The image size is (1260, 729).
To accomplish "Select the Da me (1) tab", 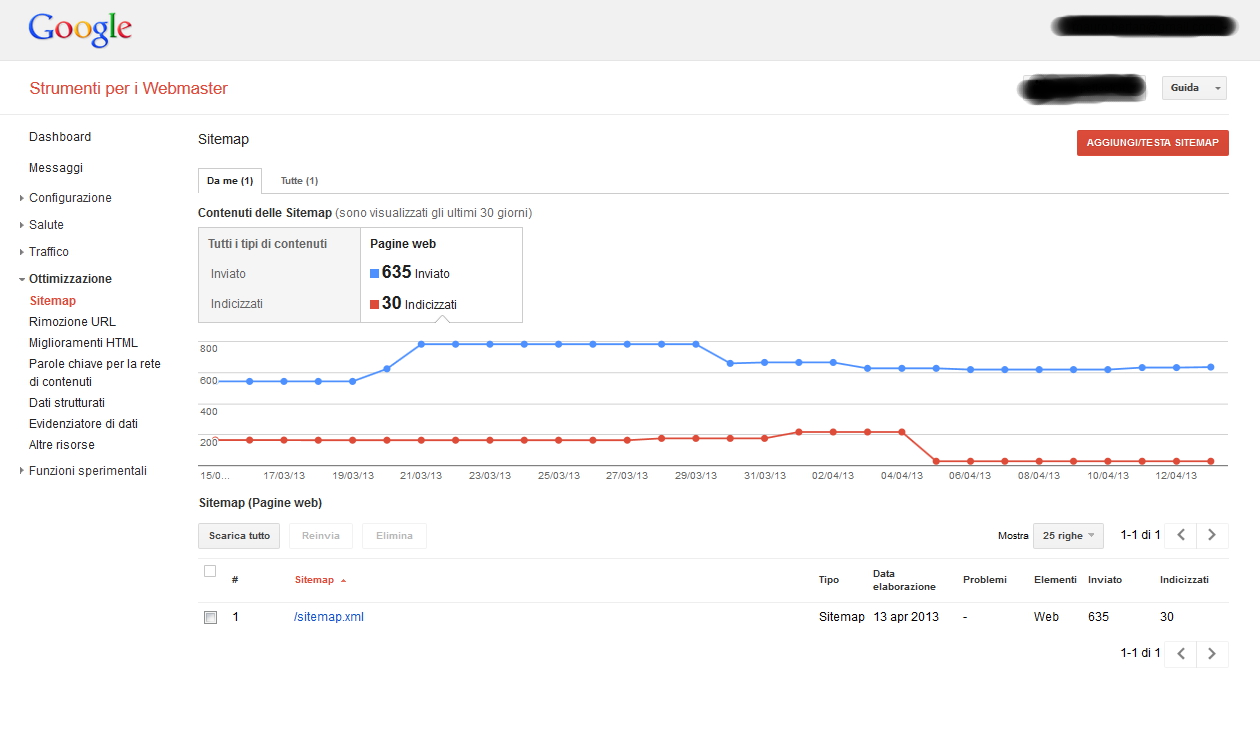I will pos(230,181).
